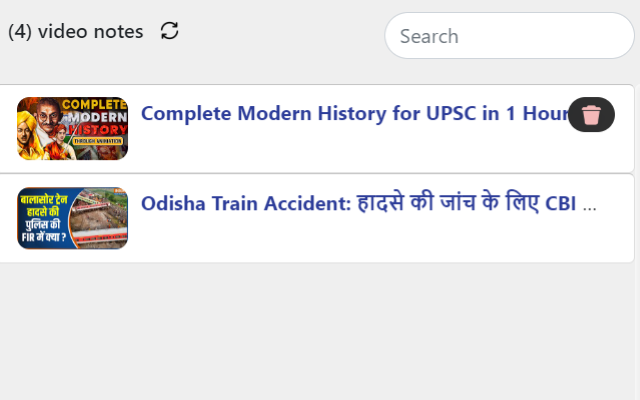Image resolution: width=640 pixels, height=400 pixels.
Task: Click the empty gray area below the notes
Action: click(x=320, y=330)
